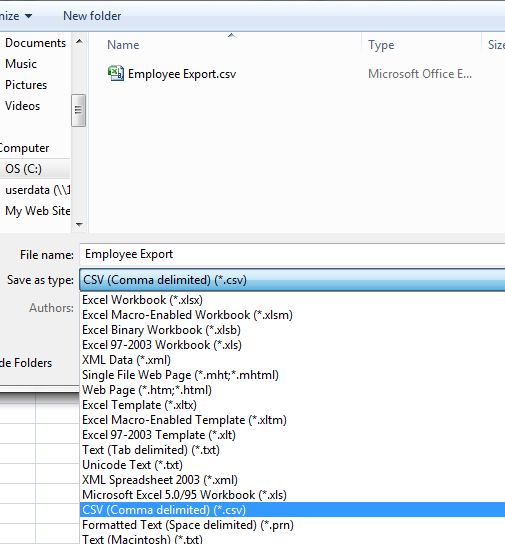Choose XML Spreadsheet 2003 (*.xml)
Viewport: 505px width, 544px height.
click(292, 480)
